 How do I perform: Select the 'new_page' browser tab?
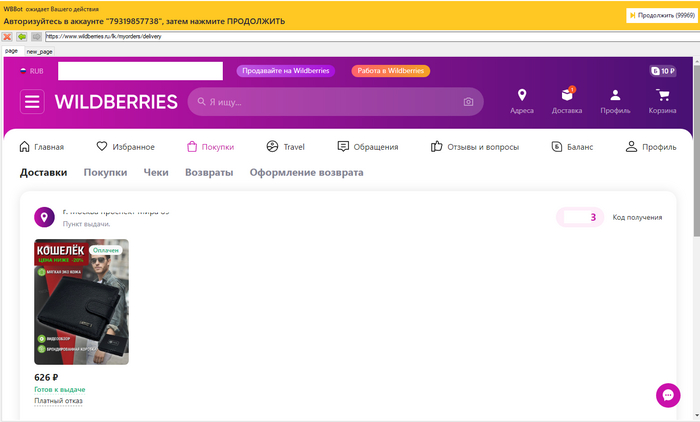(39, 51)
